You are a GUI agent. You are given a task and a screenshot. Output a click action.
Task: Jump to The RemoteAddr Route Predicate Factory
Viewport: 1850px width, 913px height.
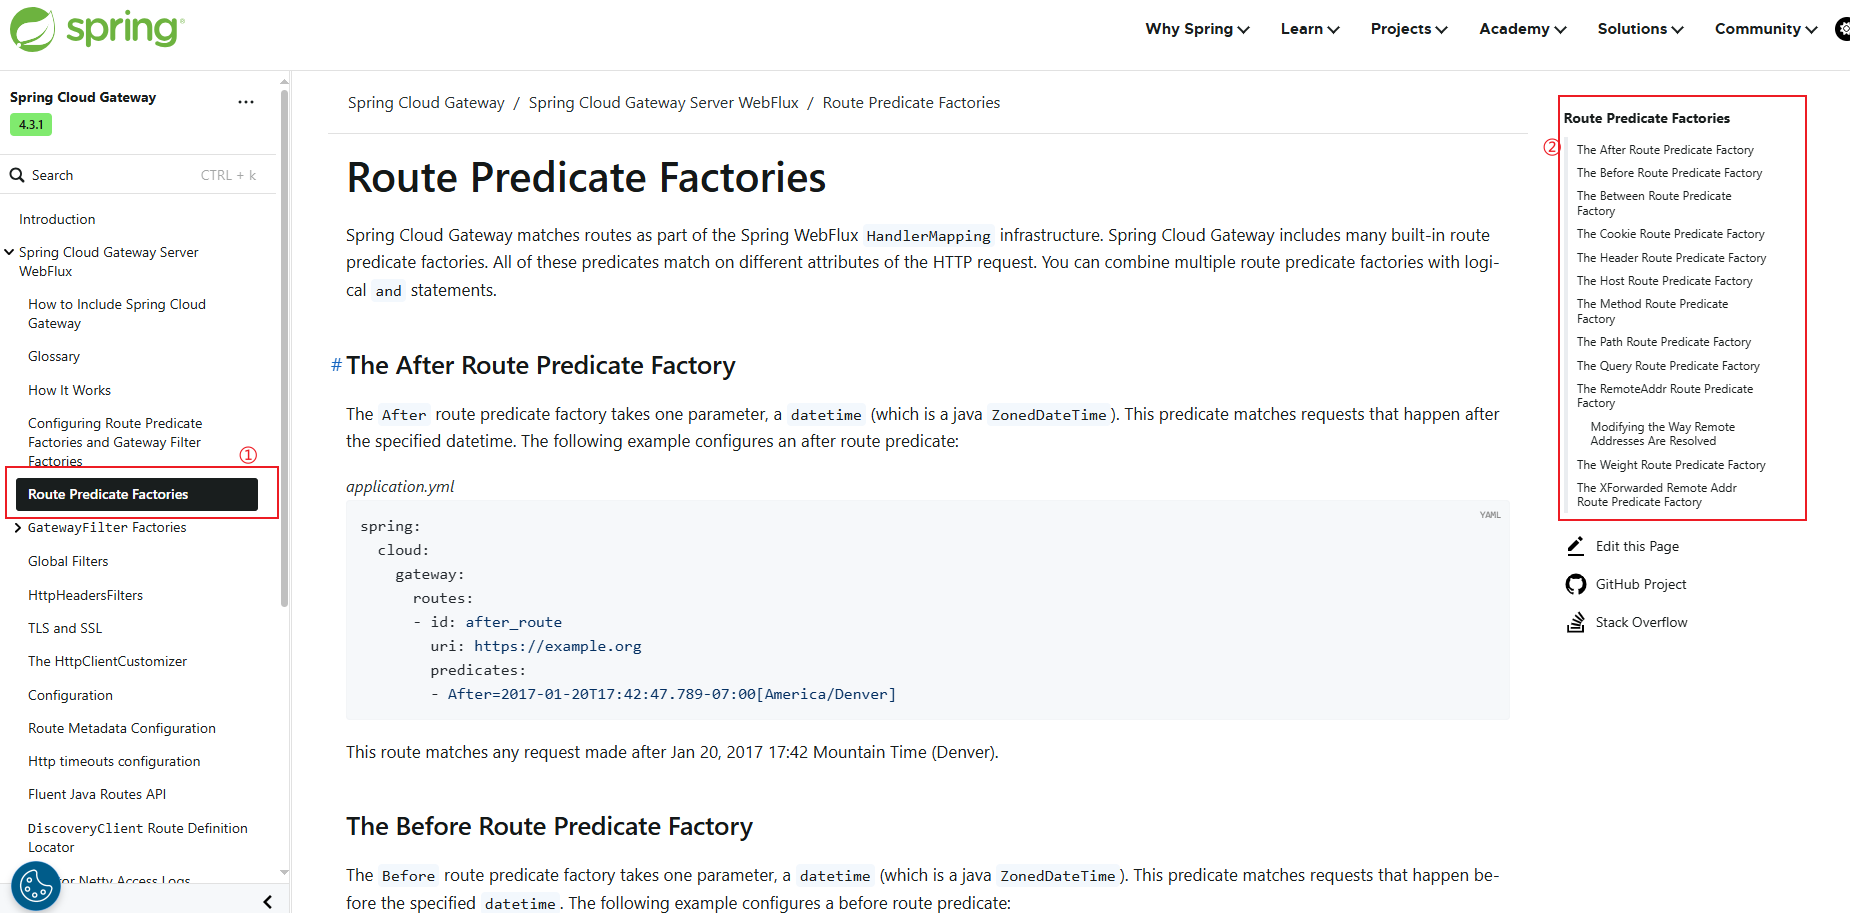pyautogui.click(x=1665, y=396)
